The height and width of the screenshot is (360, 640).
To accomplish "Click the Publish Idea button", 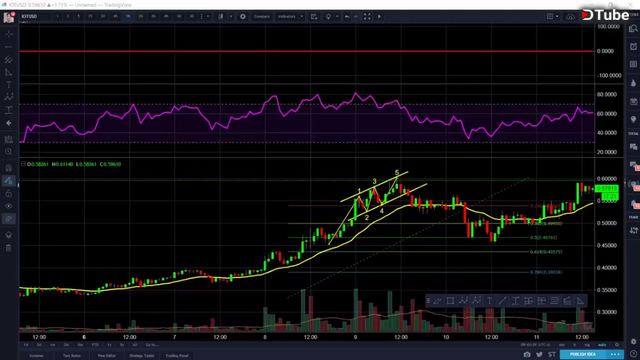I will (583, 354).
